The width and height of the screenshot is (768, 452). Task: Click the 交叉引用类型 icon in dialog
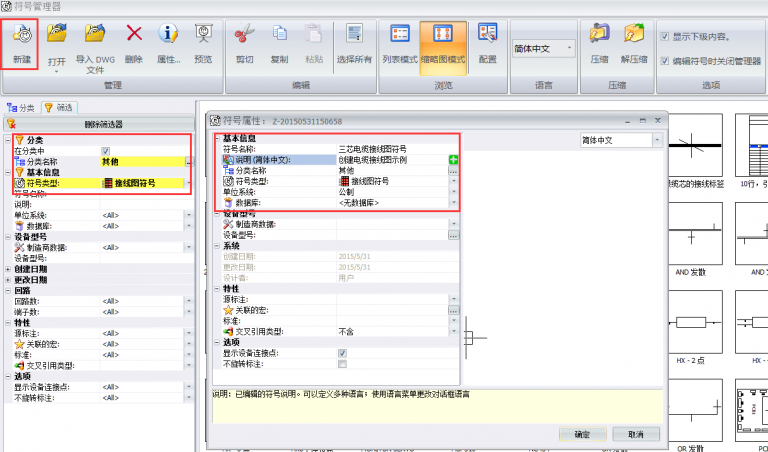point(228,332)
